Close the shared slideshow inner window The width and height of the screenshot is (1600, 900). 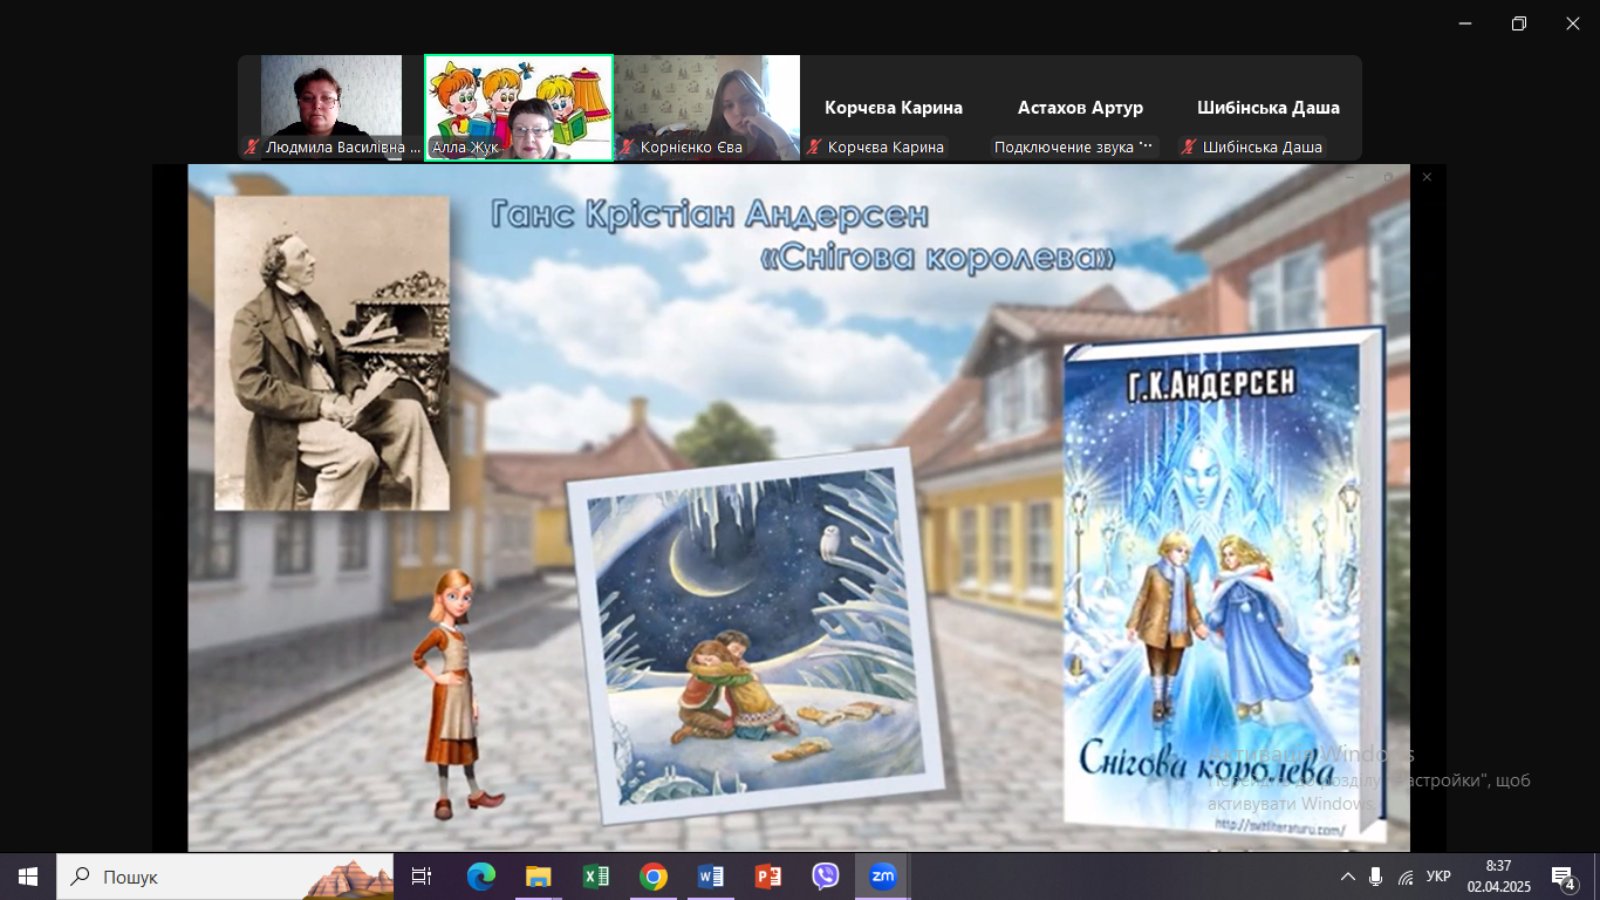pyautogui.click(x=1427, y=177)
